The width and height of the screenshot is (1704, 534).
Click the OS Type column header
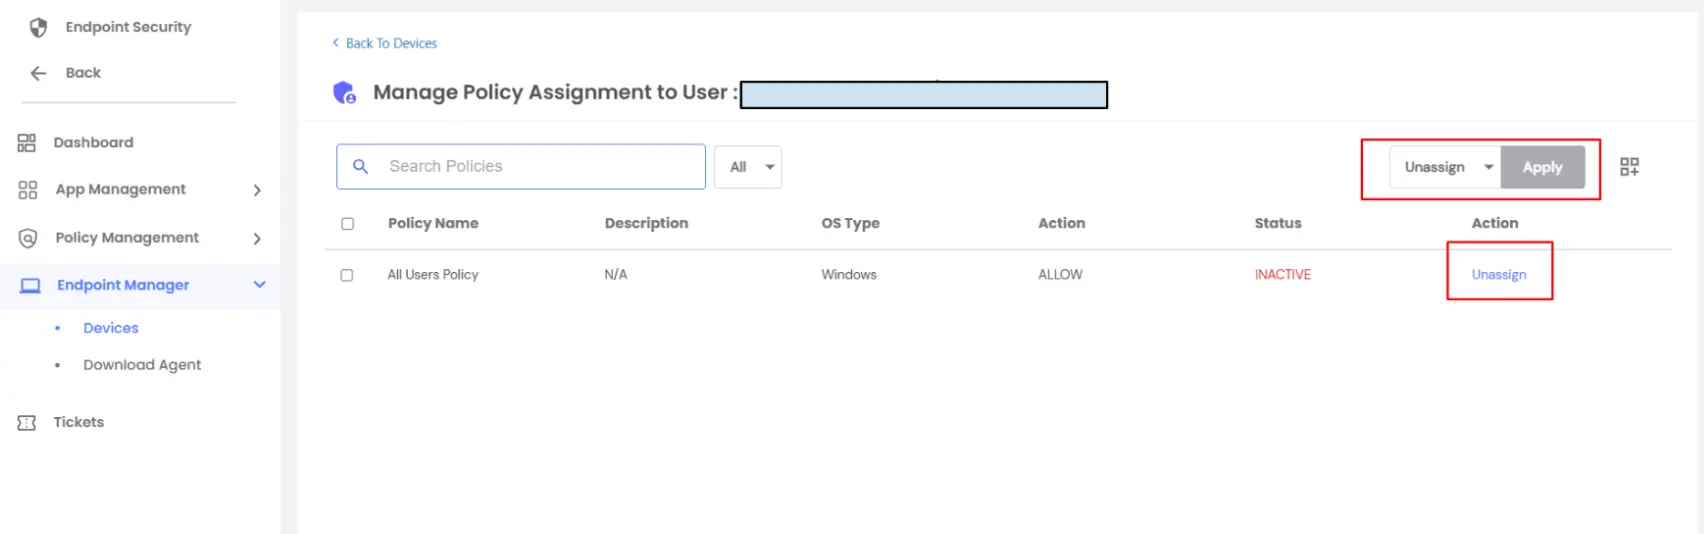850,224
